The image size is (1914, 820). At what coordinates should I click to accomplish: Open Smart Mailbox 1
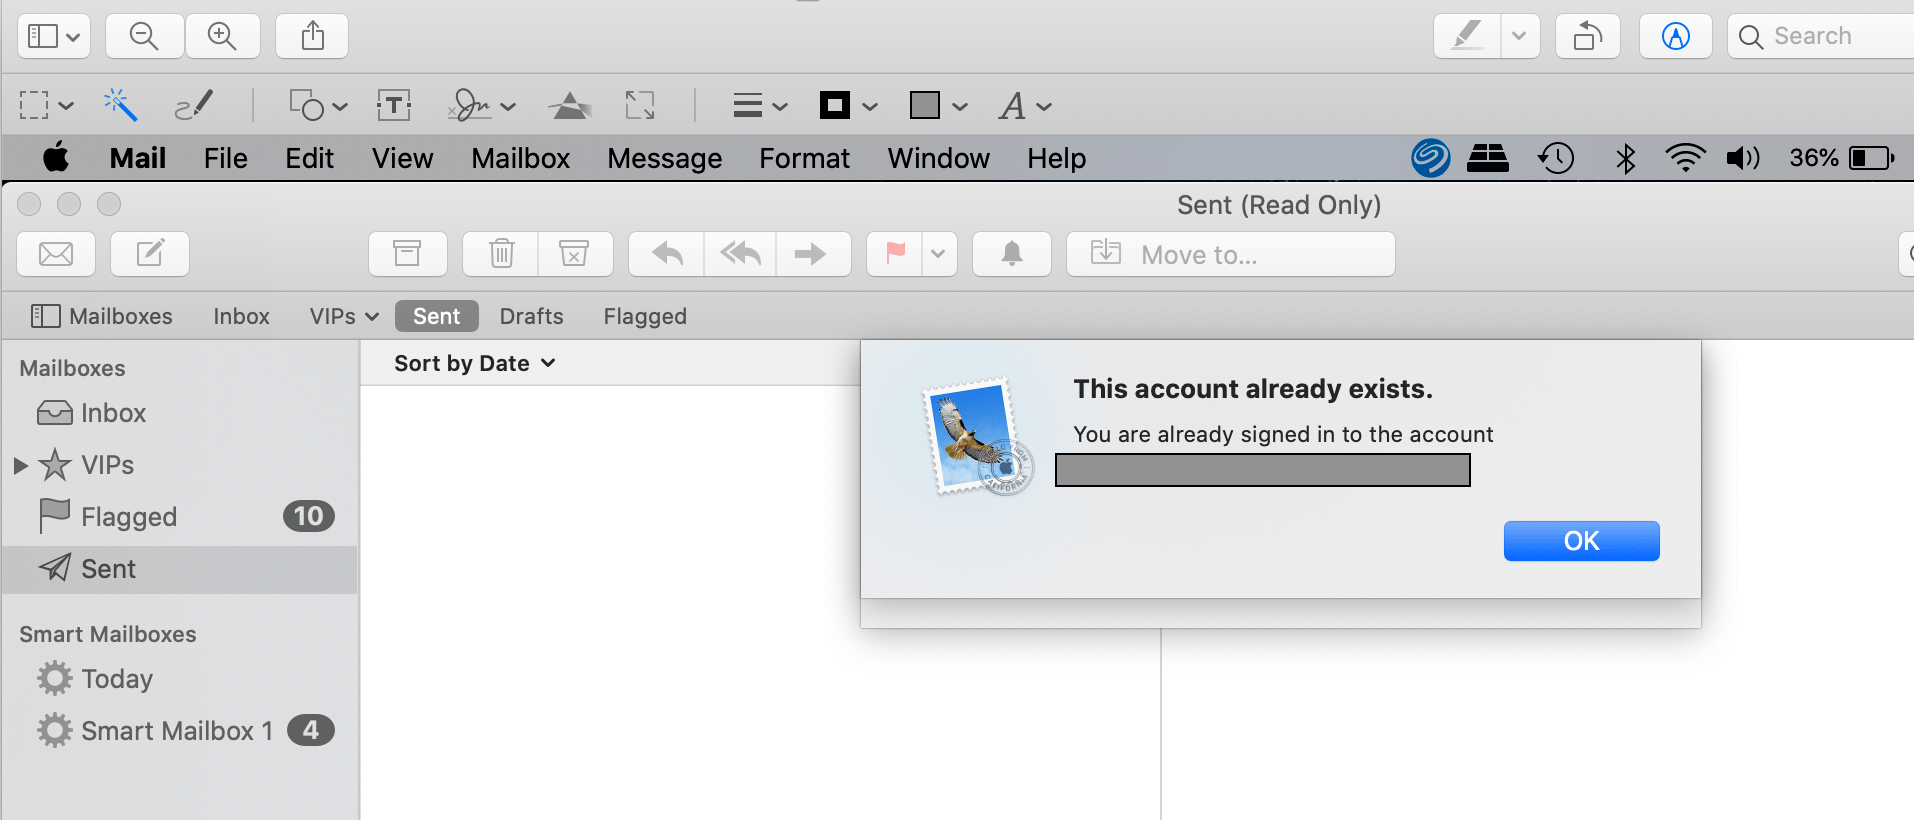click(180, 731)
